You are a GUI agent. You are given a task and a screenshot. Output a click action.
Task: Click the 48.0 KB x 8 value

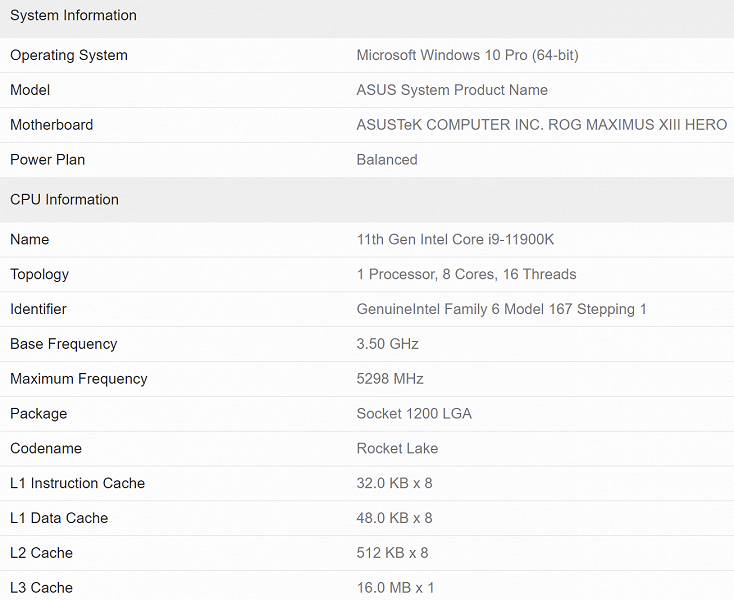pos(394,518)
